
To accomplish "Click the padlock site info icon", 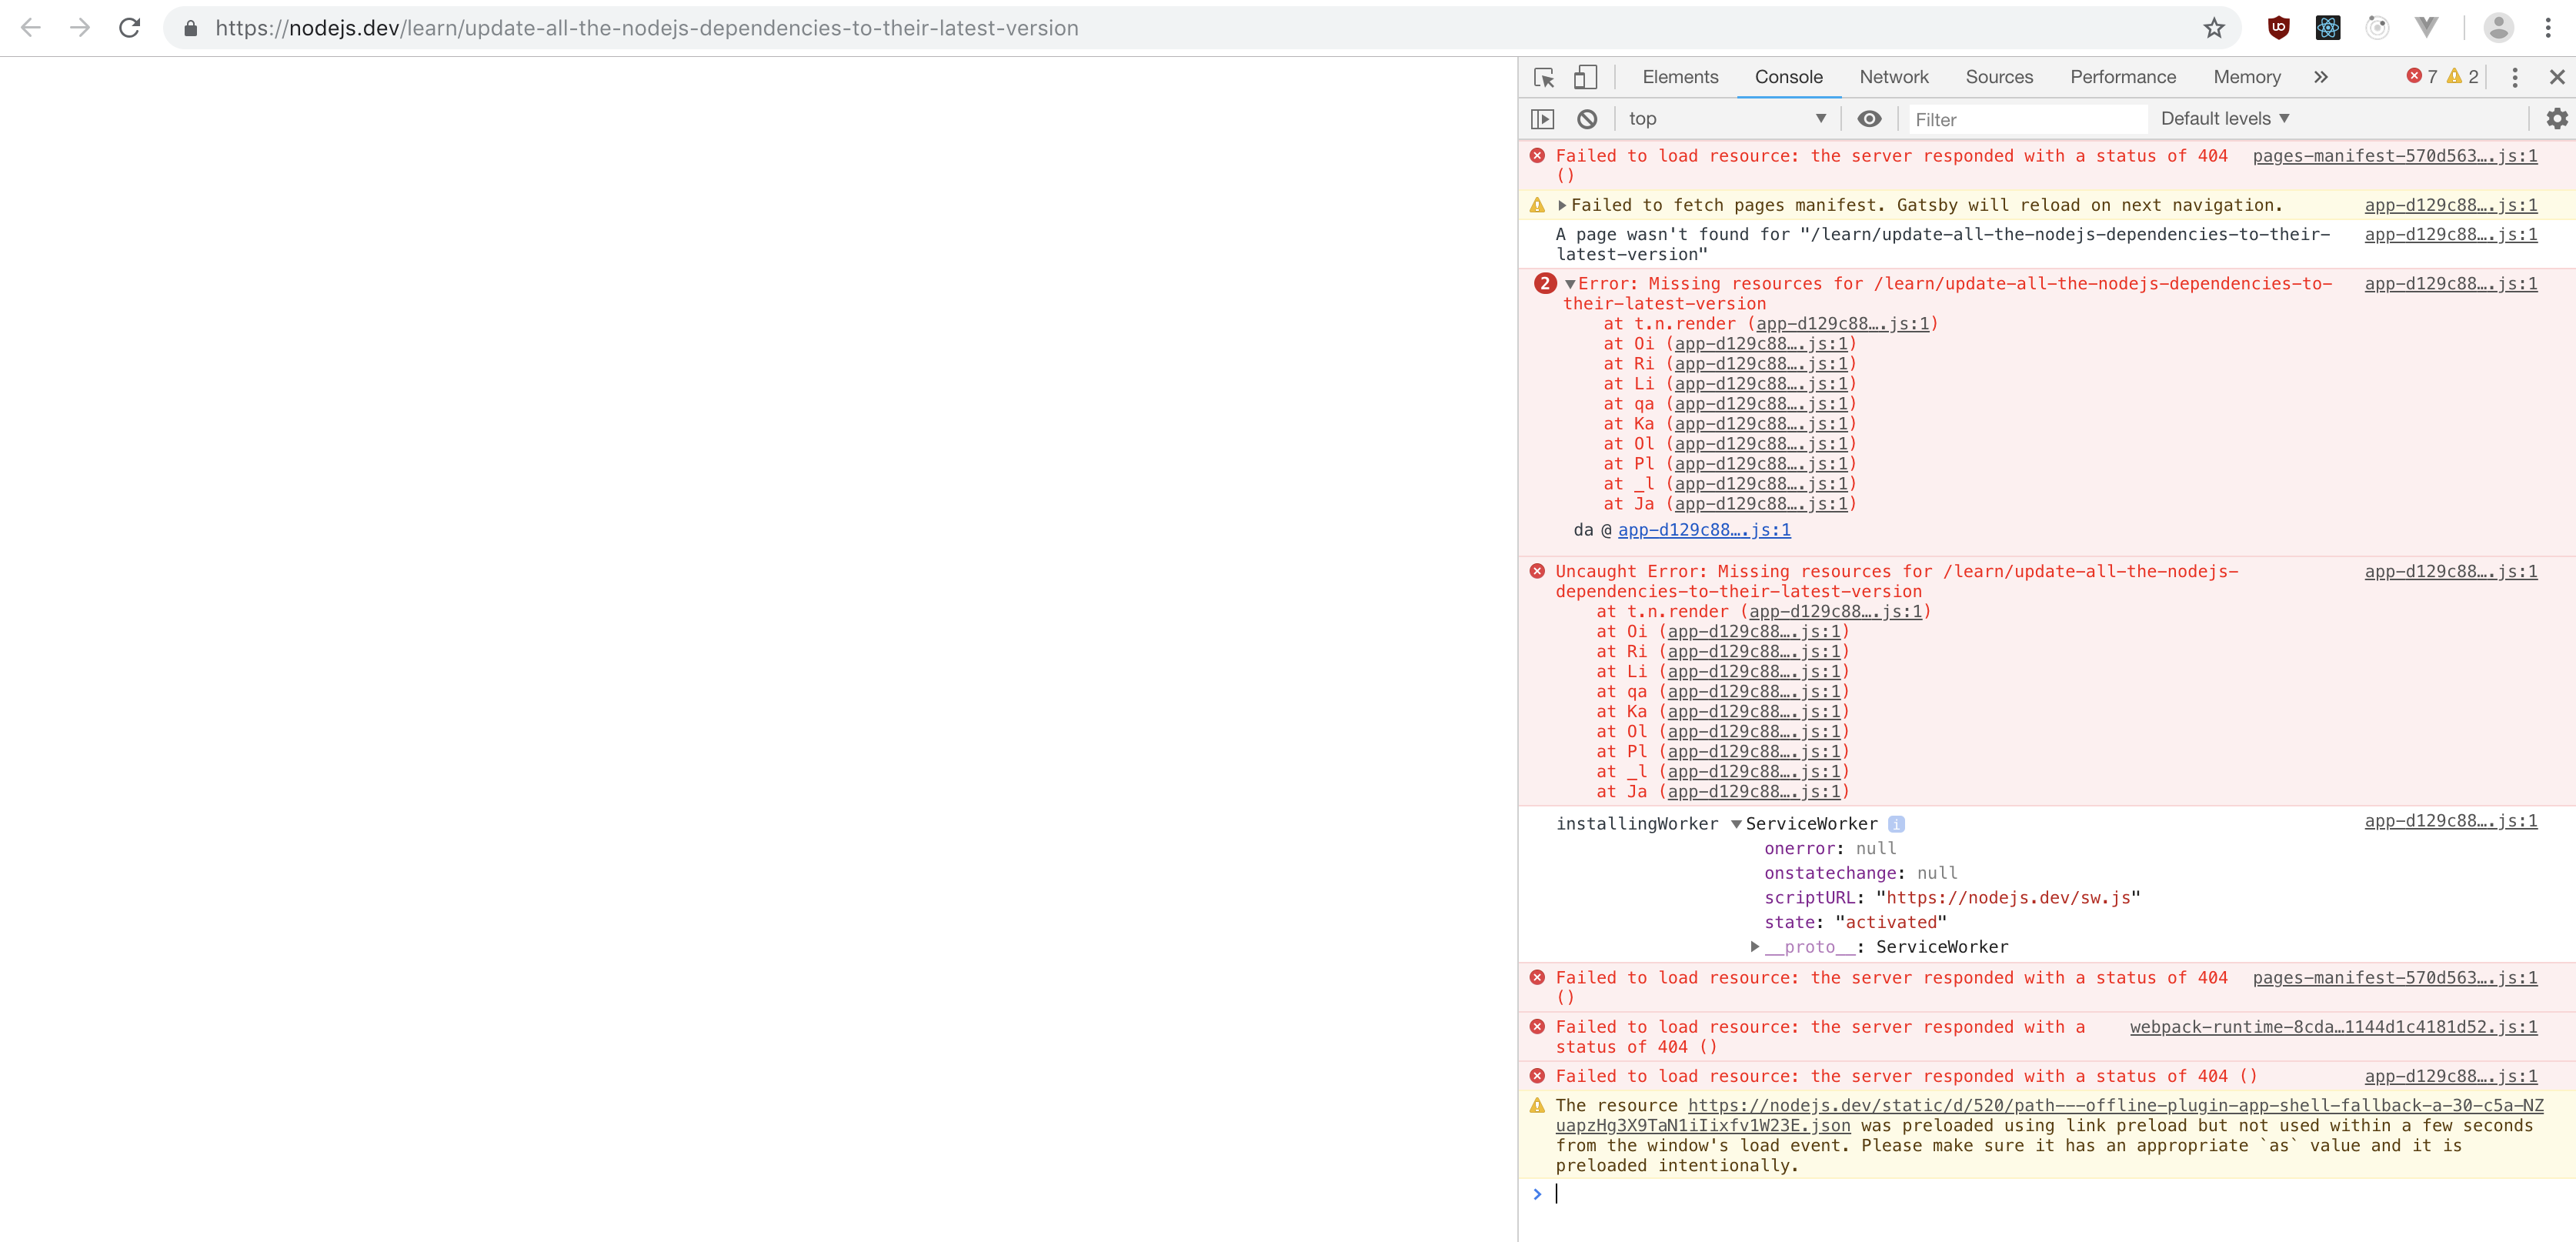I will 190,29.
